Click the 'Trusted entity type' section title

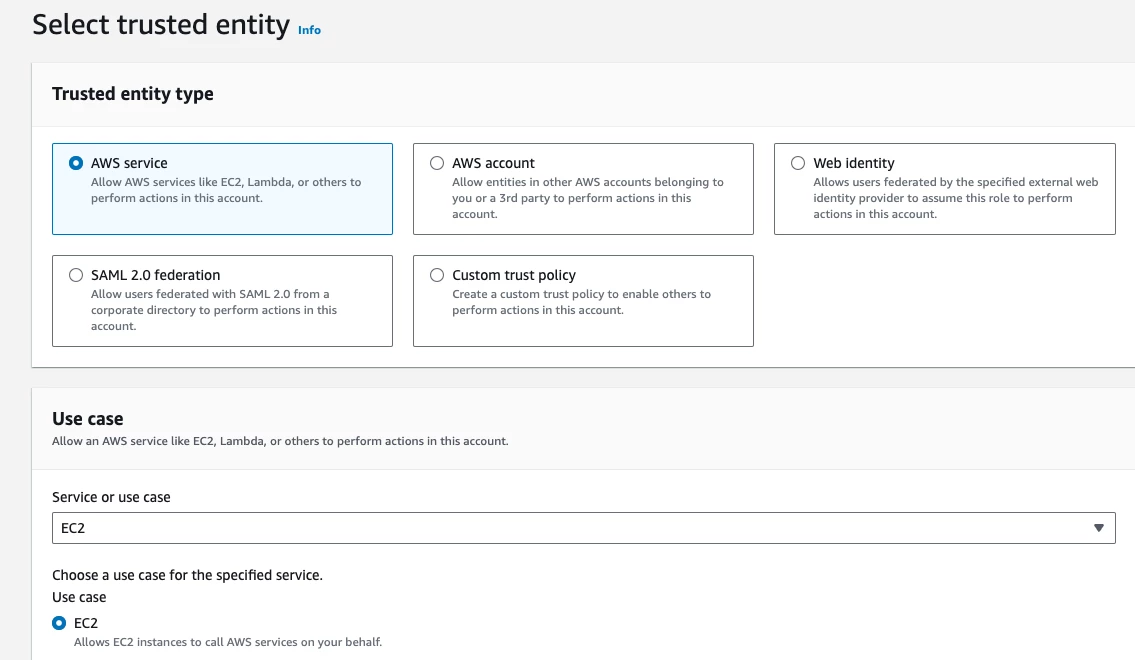click(132, 93)
